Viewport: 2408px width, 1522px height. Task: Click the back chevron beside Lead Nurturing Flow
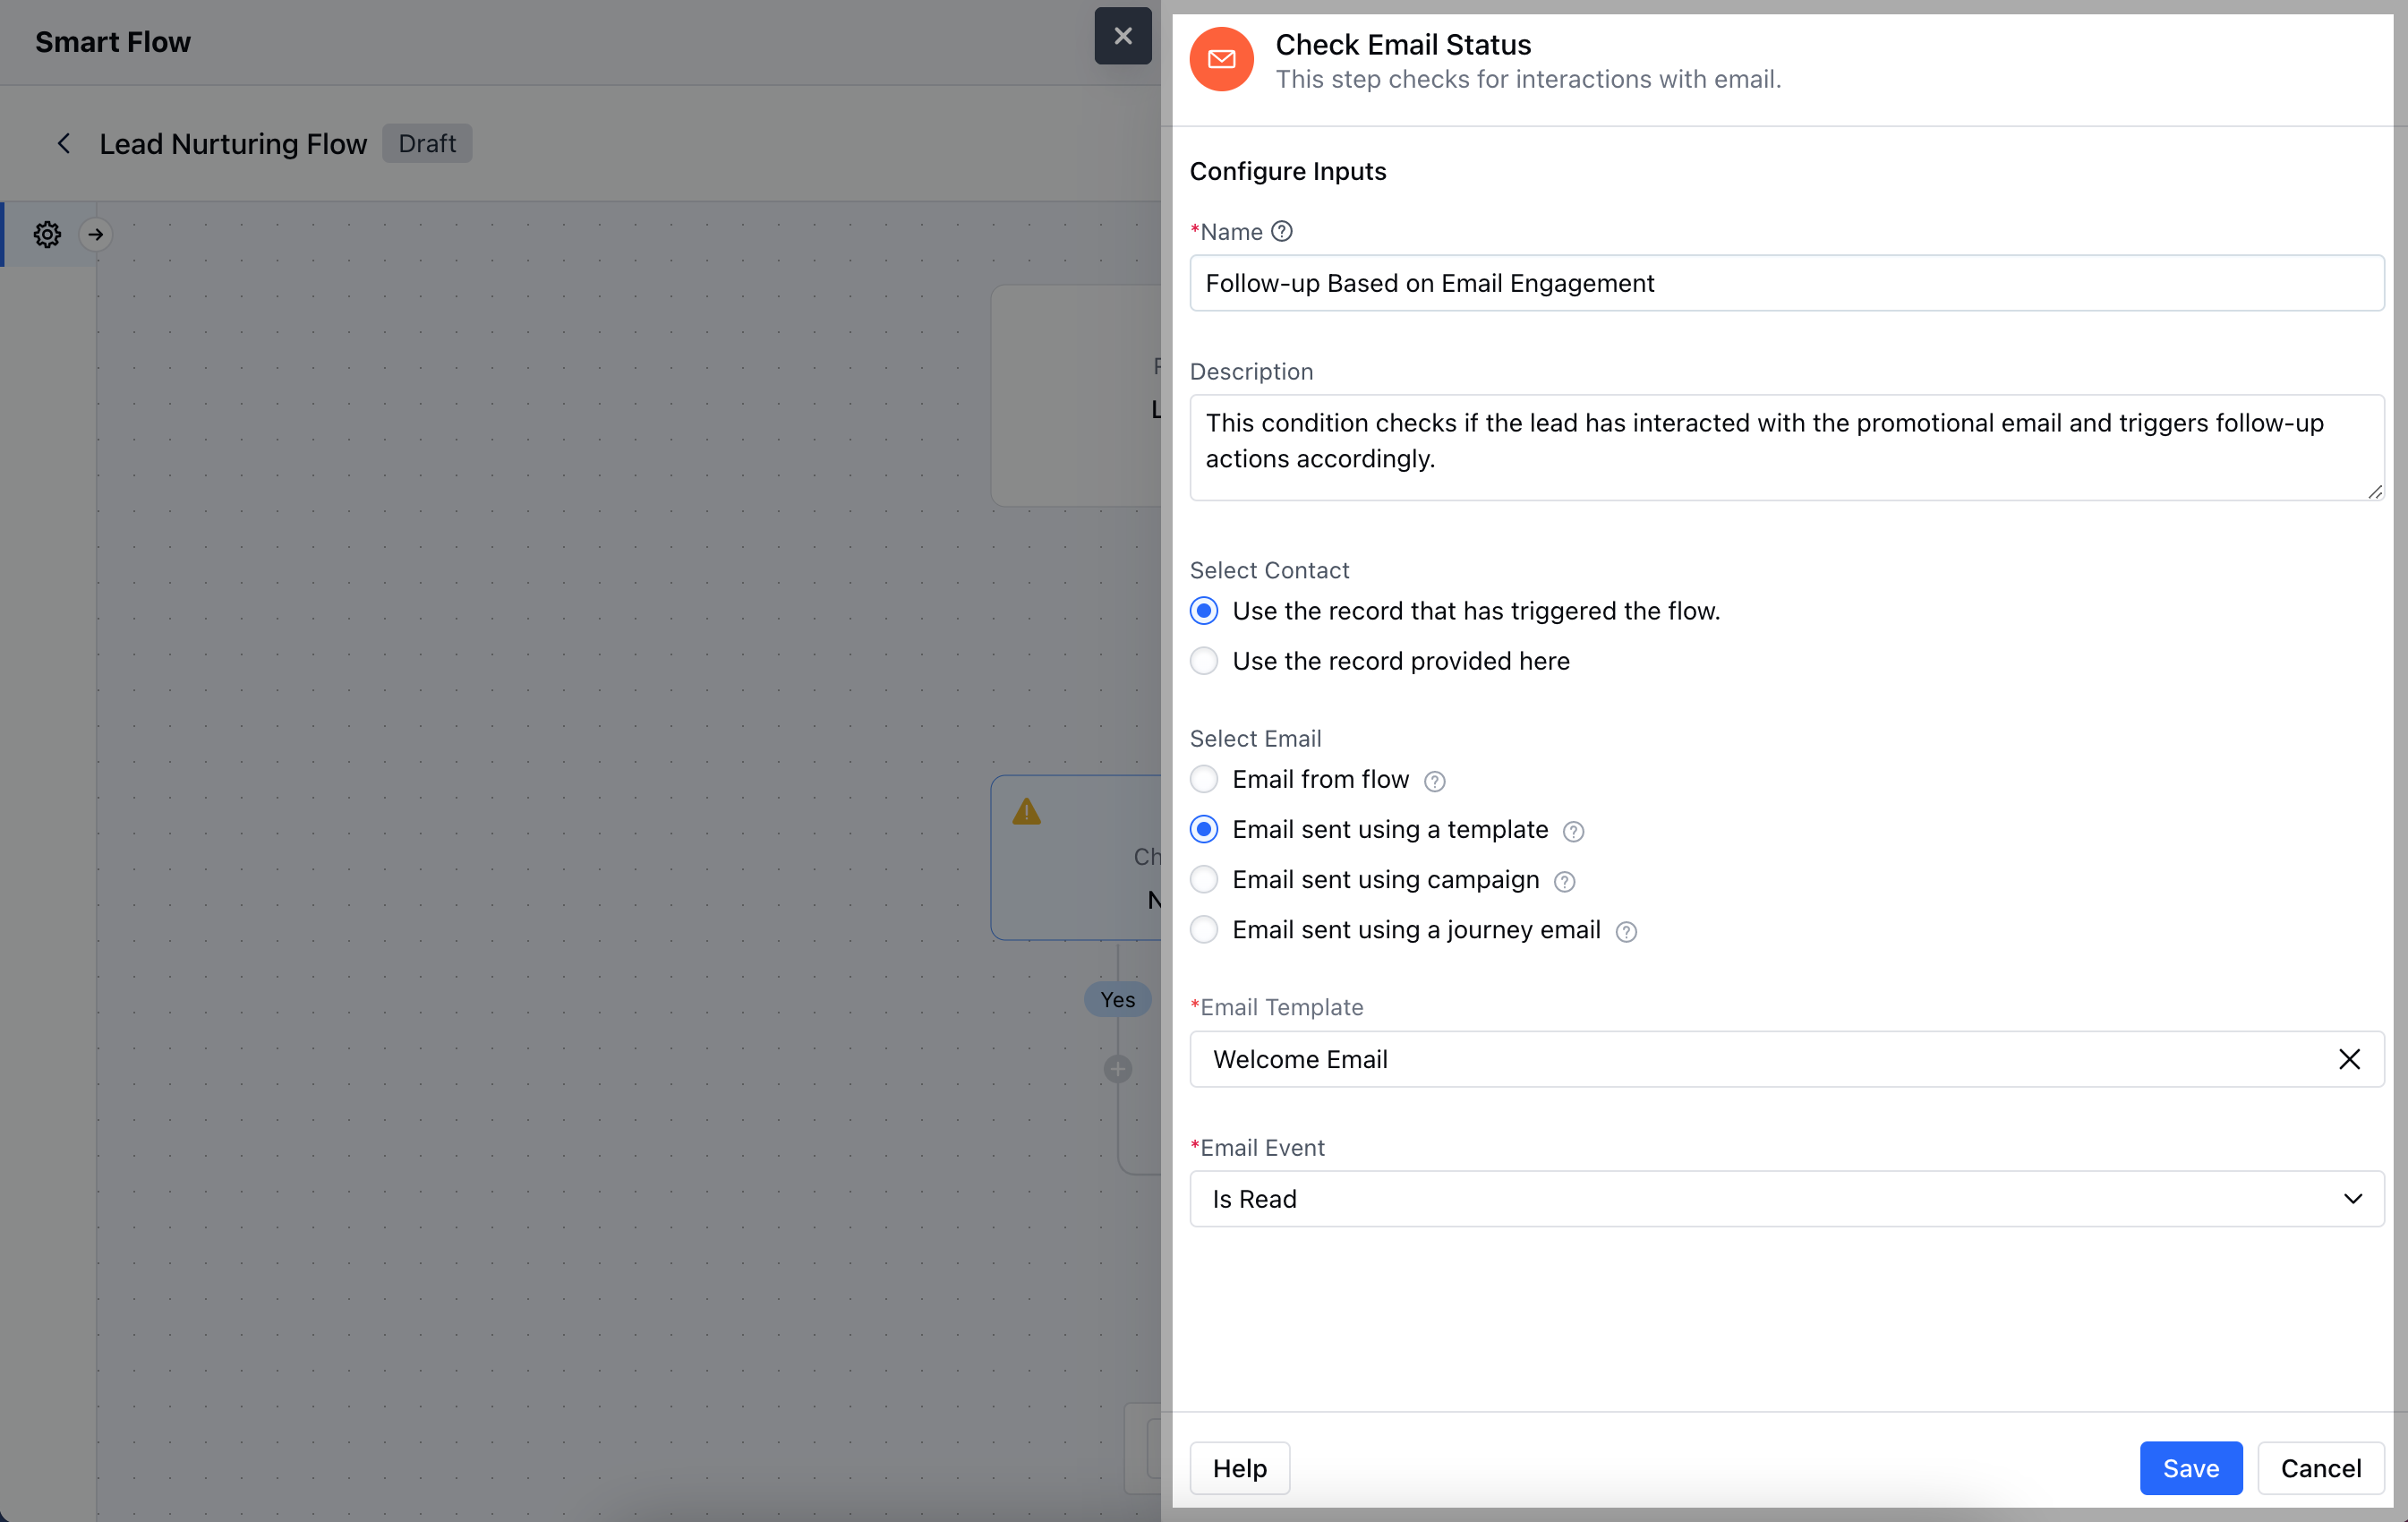64,143
